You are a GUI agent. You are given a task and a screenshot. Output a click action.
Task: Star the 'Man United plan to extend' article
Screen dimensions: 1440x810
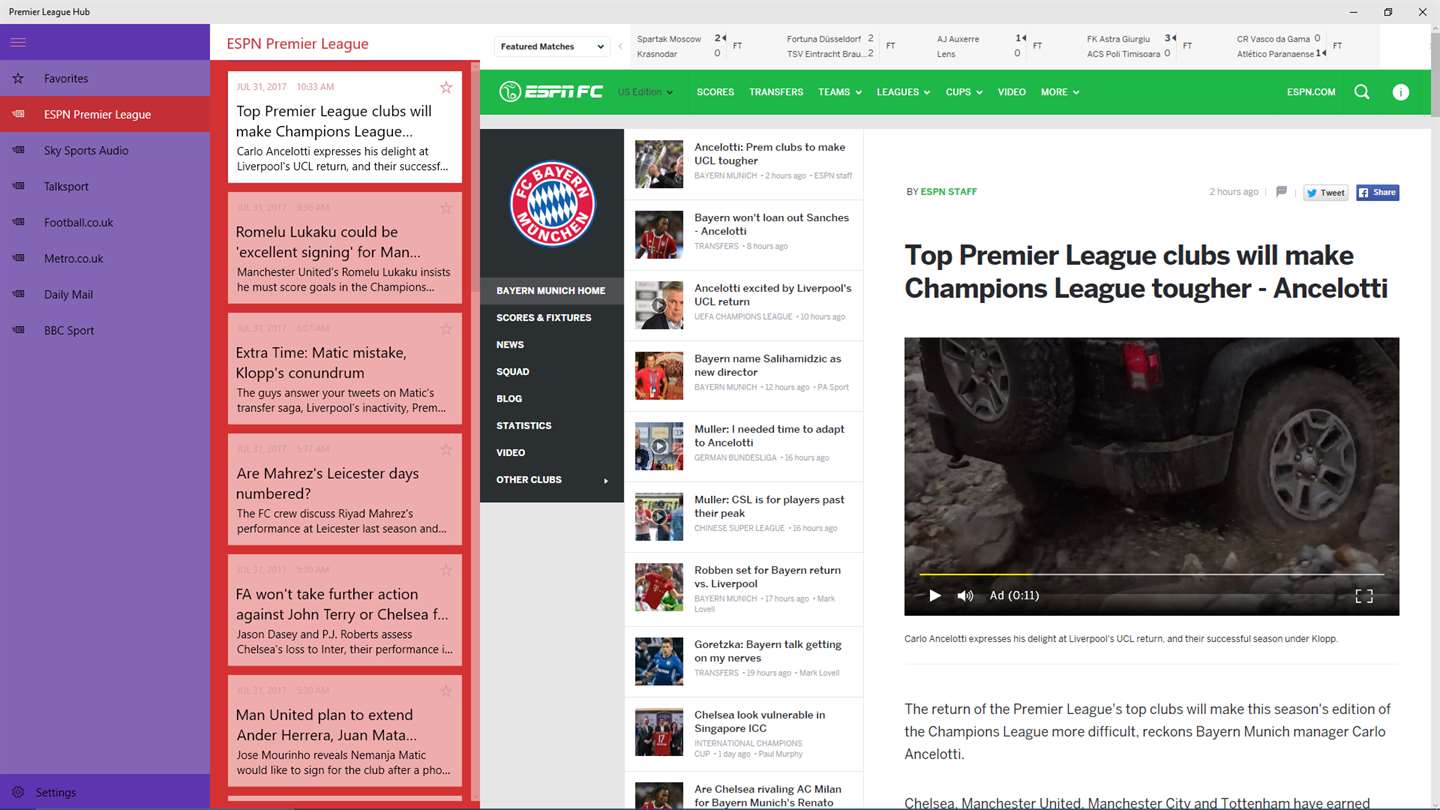pyautogui.click(x=446, y=691)
